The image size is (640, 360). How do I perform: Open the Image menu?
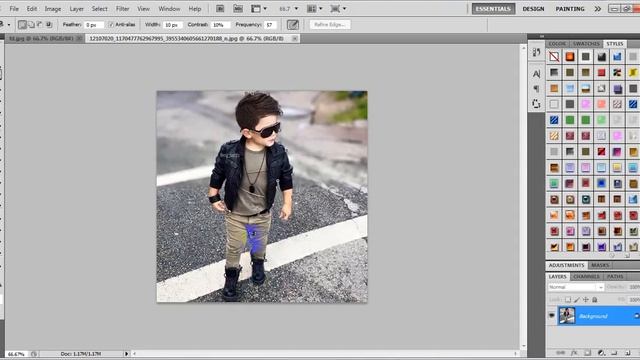pos(53,9)
